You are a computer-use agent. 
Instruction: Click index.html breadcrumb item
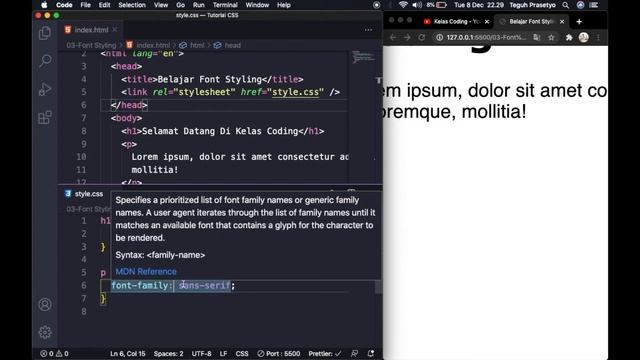point(149,45)
